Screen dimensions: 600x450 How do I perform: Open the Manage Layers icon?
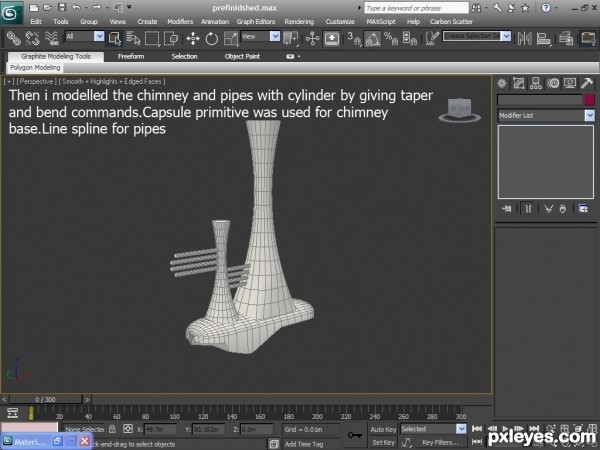pyautogui.click(x=566, y=38)
